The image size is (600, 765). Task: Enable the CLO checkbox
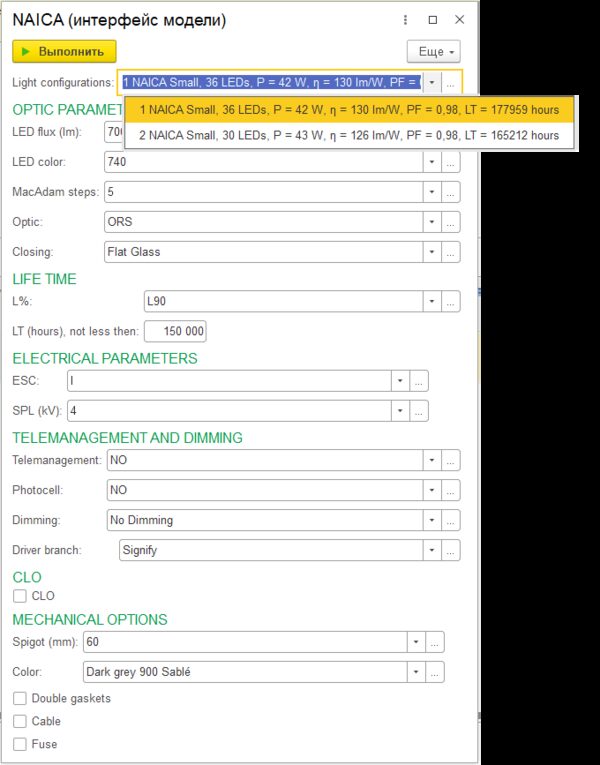20,596
